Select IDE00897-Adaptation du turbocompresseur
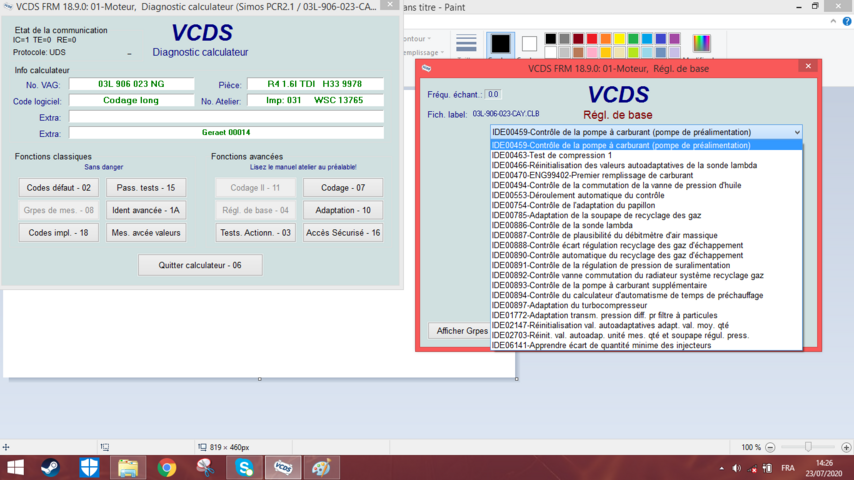The height and width of the screenshot is (480, 854). 646,305
